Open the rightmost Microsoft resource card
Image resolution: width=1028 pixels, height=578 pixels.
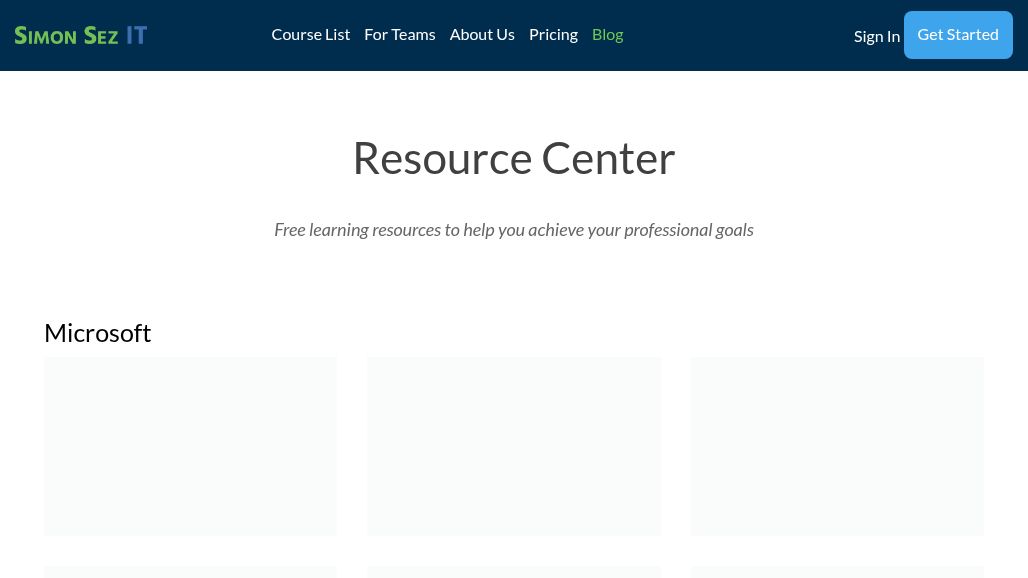(x=837, y=446)
